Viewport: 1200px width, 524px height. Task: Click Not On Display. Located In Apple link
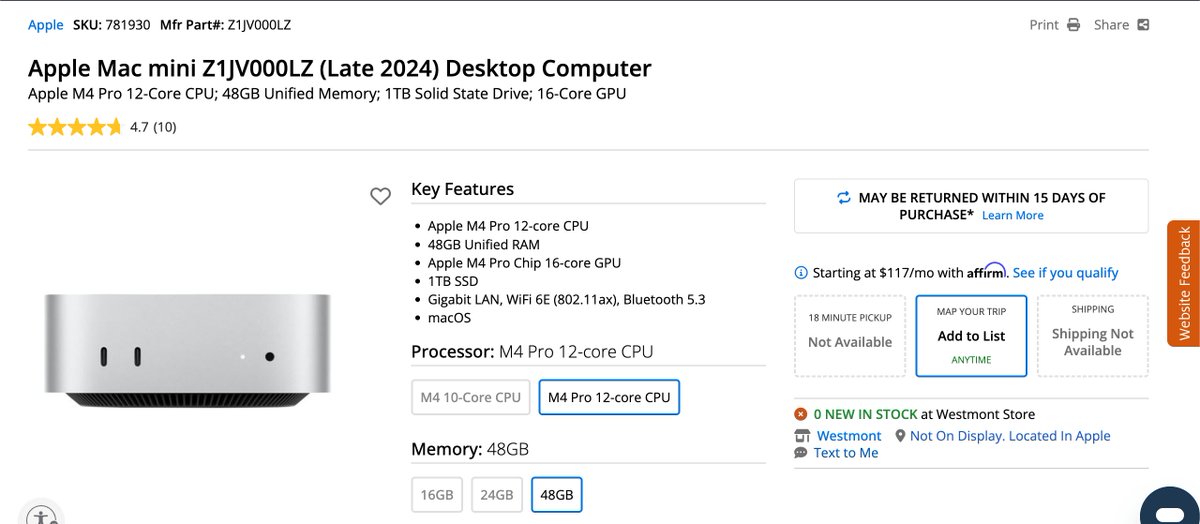coord(1010,436)
